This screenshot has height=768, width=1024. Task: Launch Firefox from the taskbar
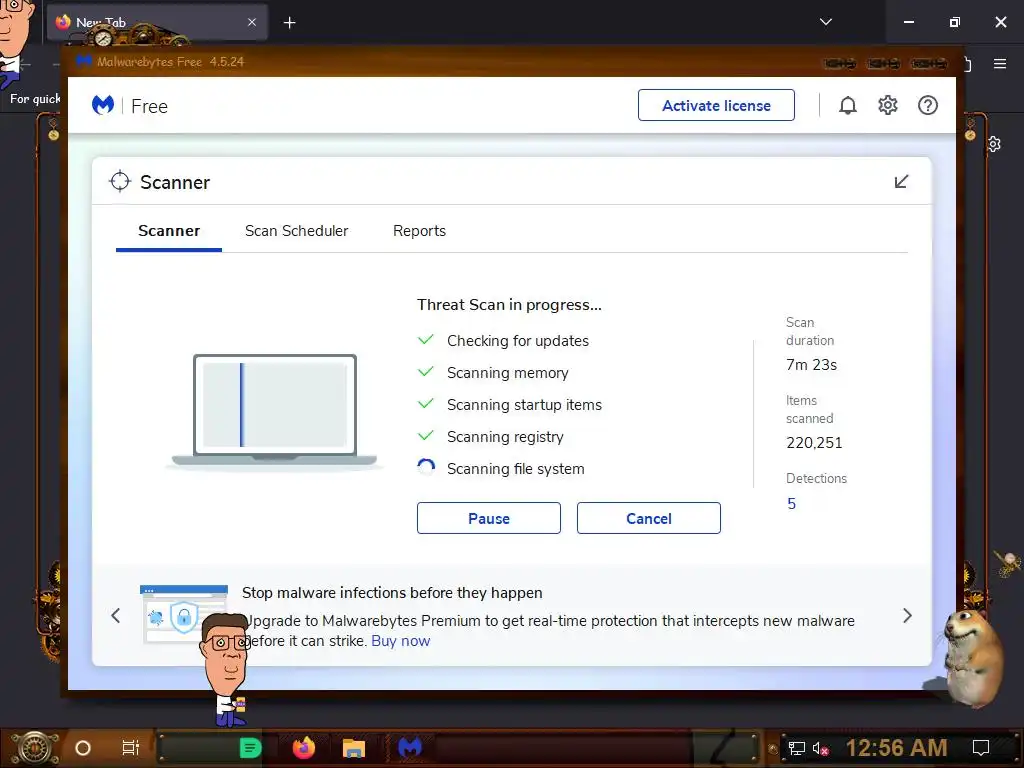click(x=303, y=748)
